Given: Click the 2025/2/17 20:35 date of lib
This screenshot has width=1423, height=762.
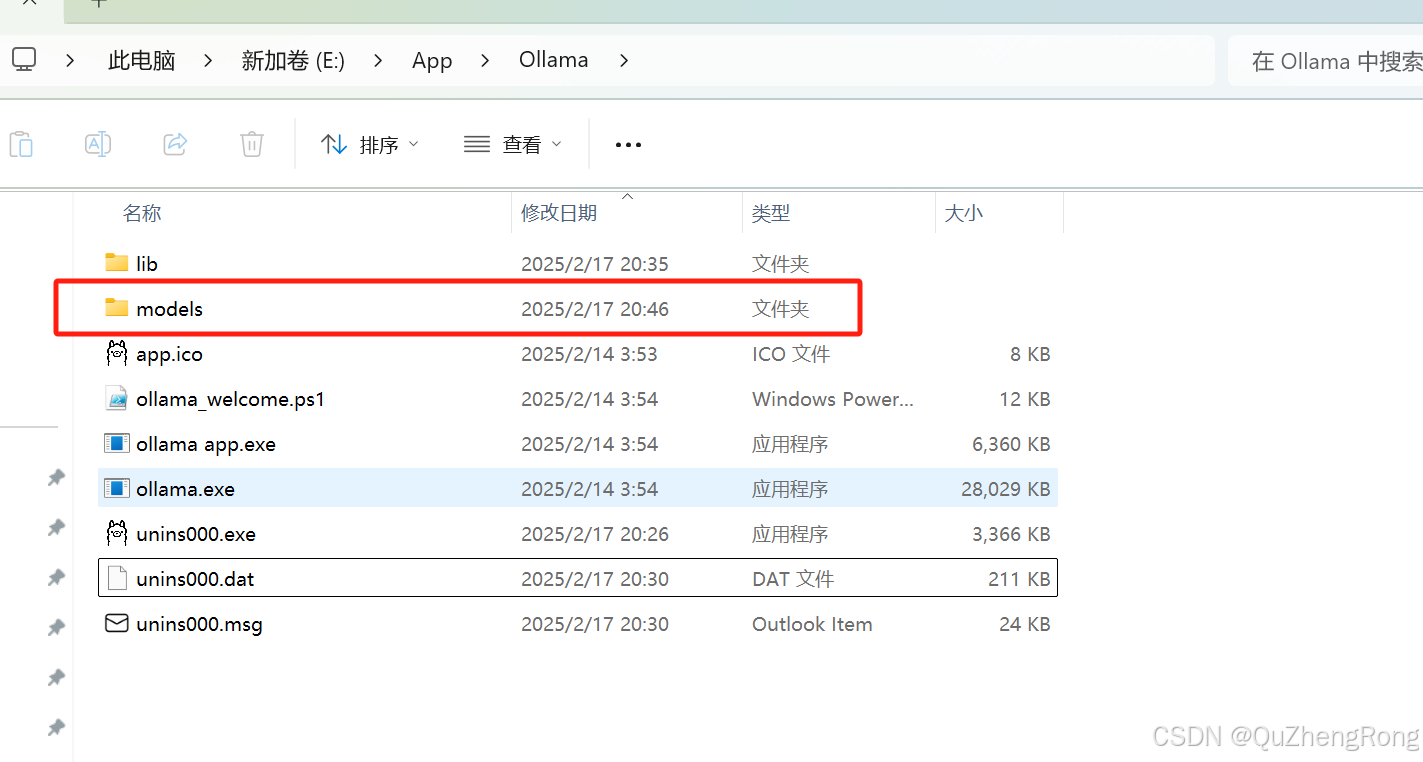Looking at the screenshot, I should click(595, 264).
